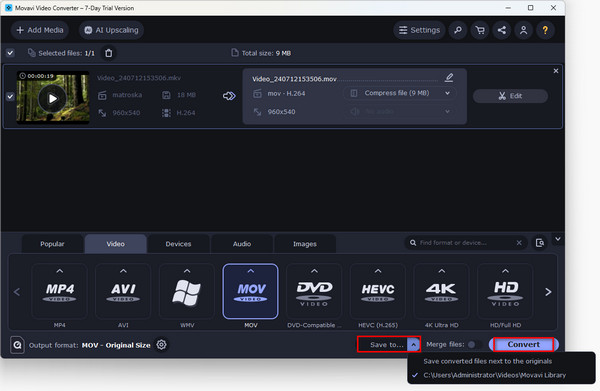Viewport: 600px width, 391px height.
Task: Switch to the Video tab
Action: coord(116,244)
